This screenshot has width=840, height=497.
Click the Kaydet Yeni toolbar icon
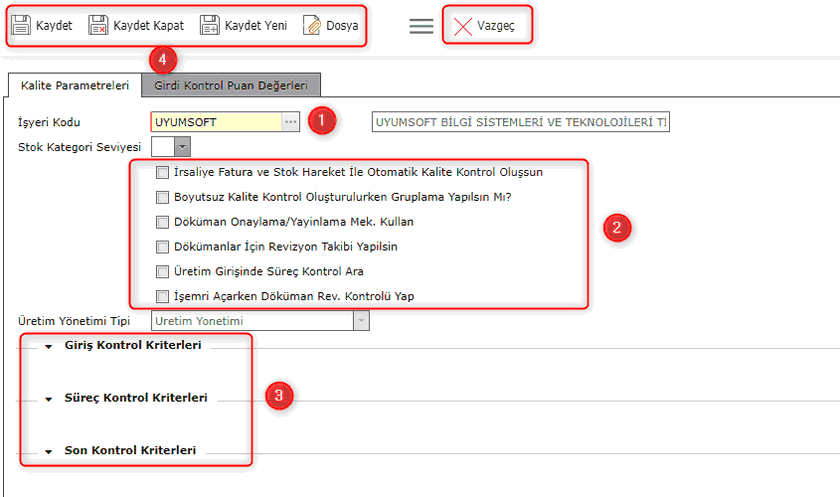(209, 26)
